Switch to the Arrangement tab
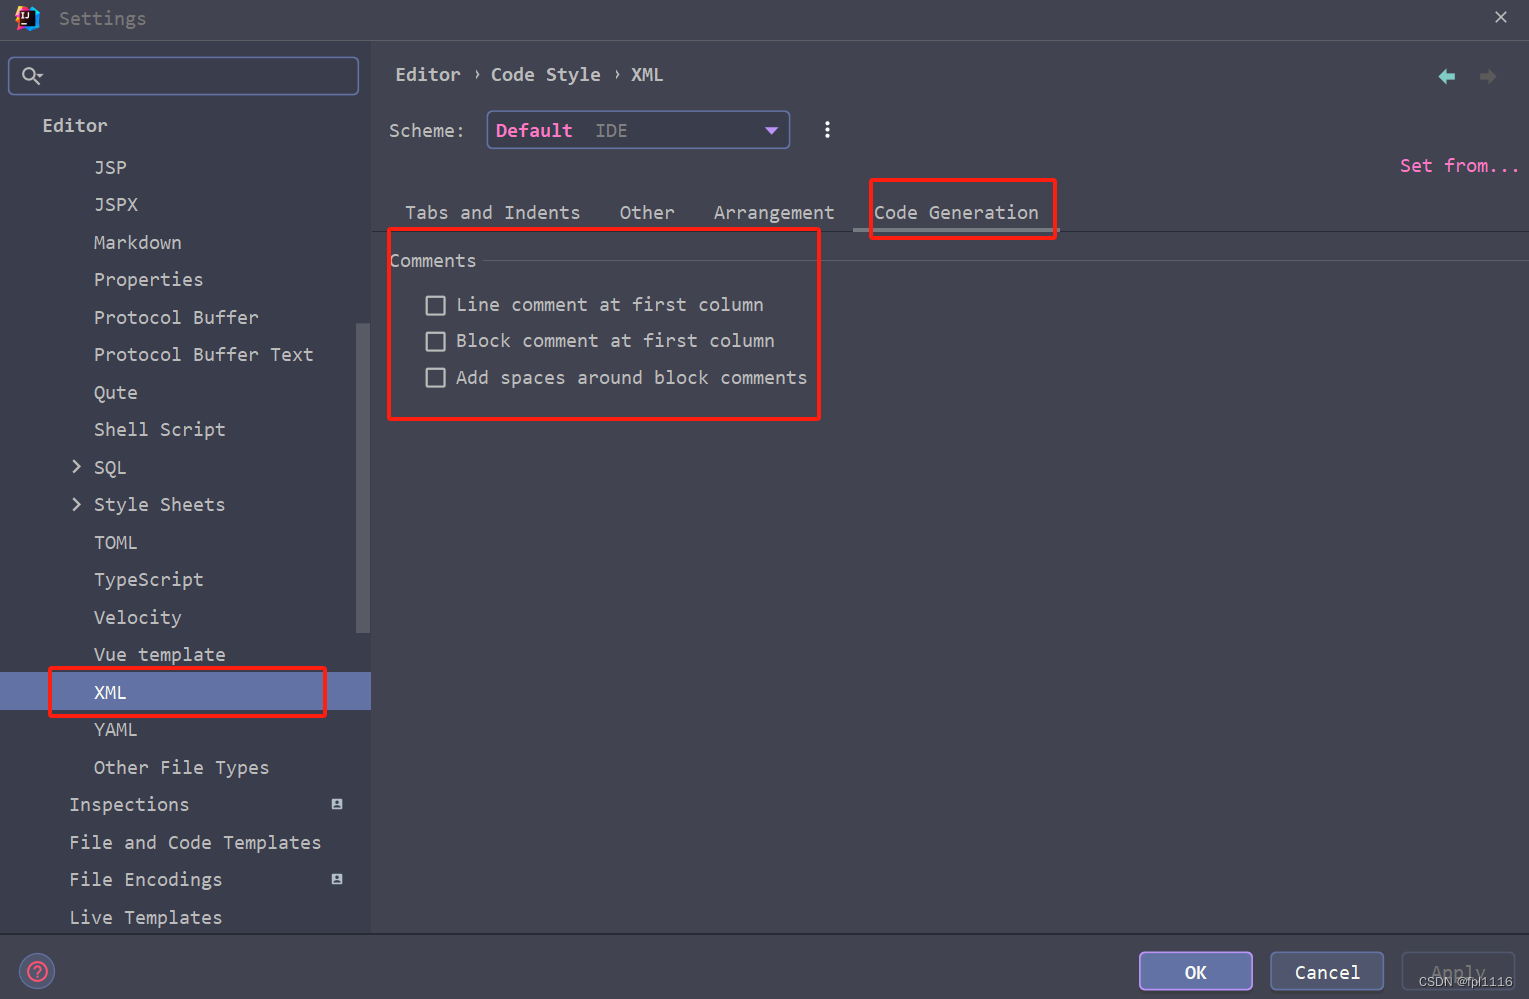Image resolution: width=1529 pixels, height=999 pixels. coord(773,212)
